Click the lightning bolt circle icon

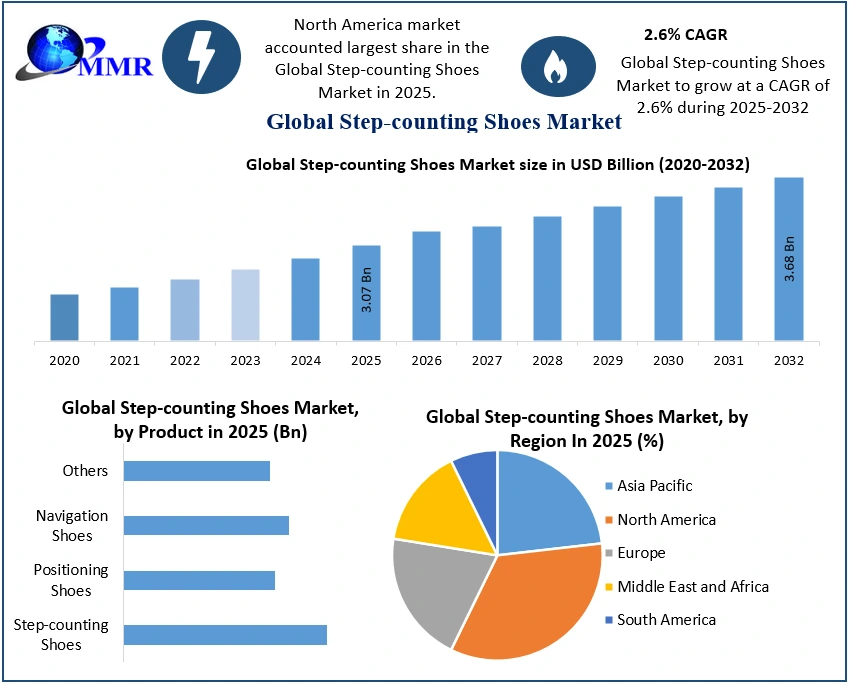201,57
